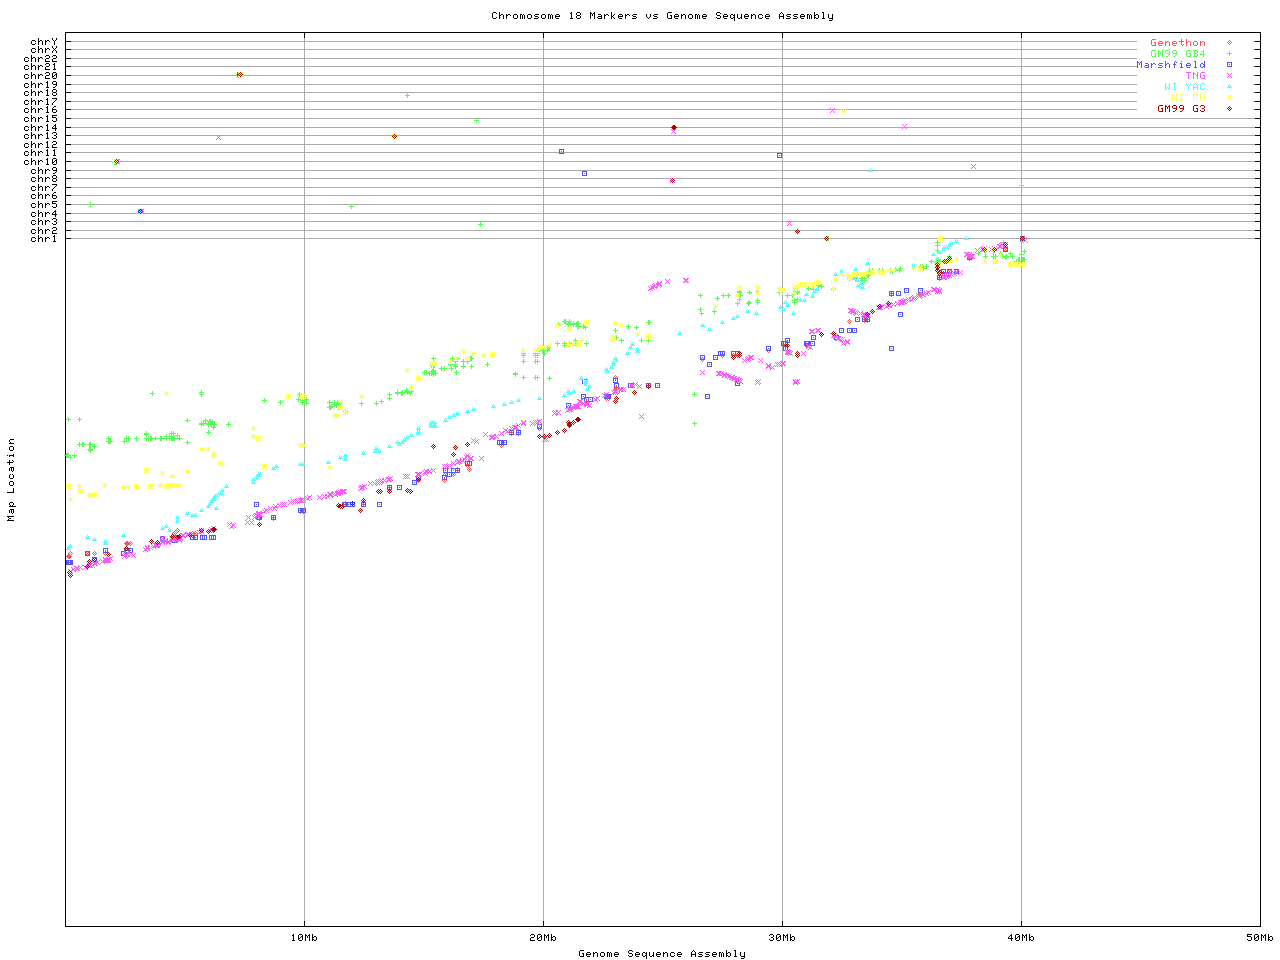The height and width of the screenshot is (960, 1280).
Task: Click the chr10 label on y-axis
Action: (41, 162)
